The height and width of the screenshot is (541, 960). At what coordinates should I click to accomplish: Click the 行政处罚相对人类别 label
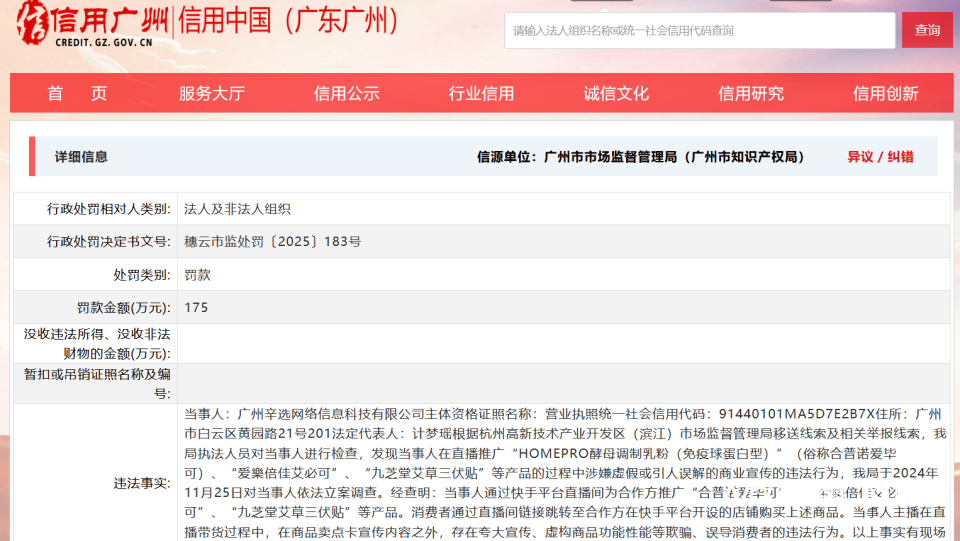click(108, 209)
